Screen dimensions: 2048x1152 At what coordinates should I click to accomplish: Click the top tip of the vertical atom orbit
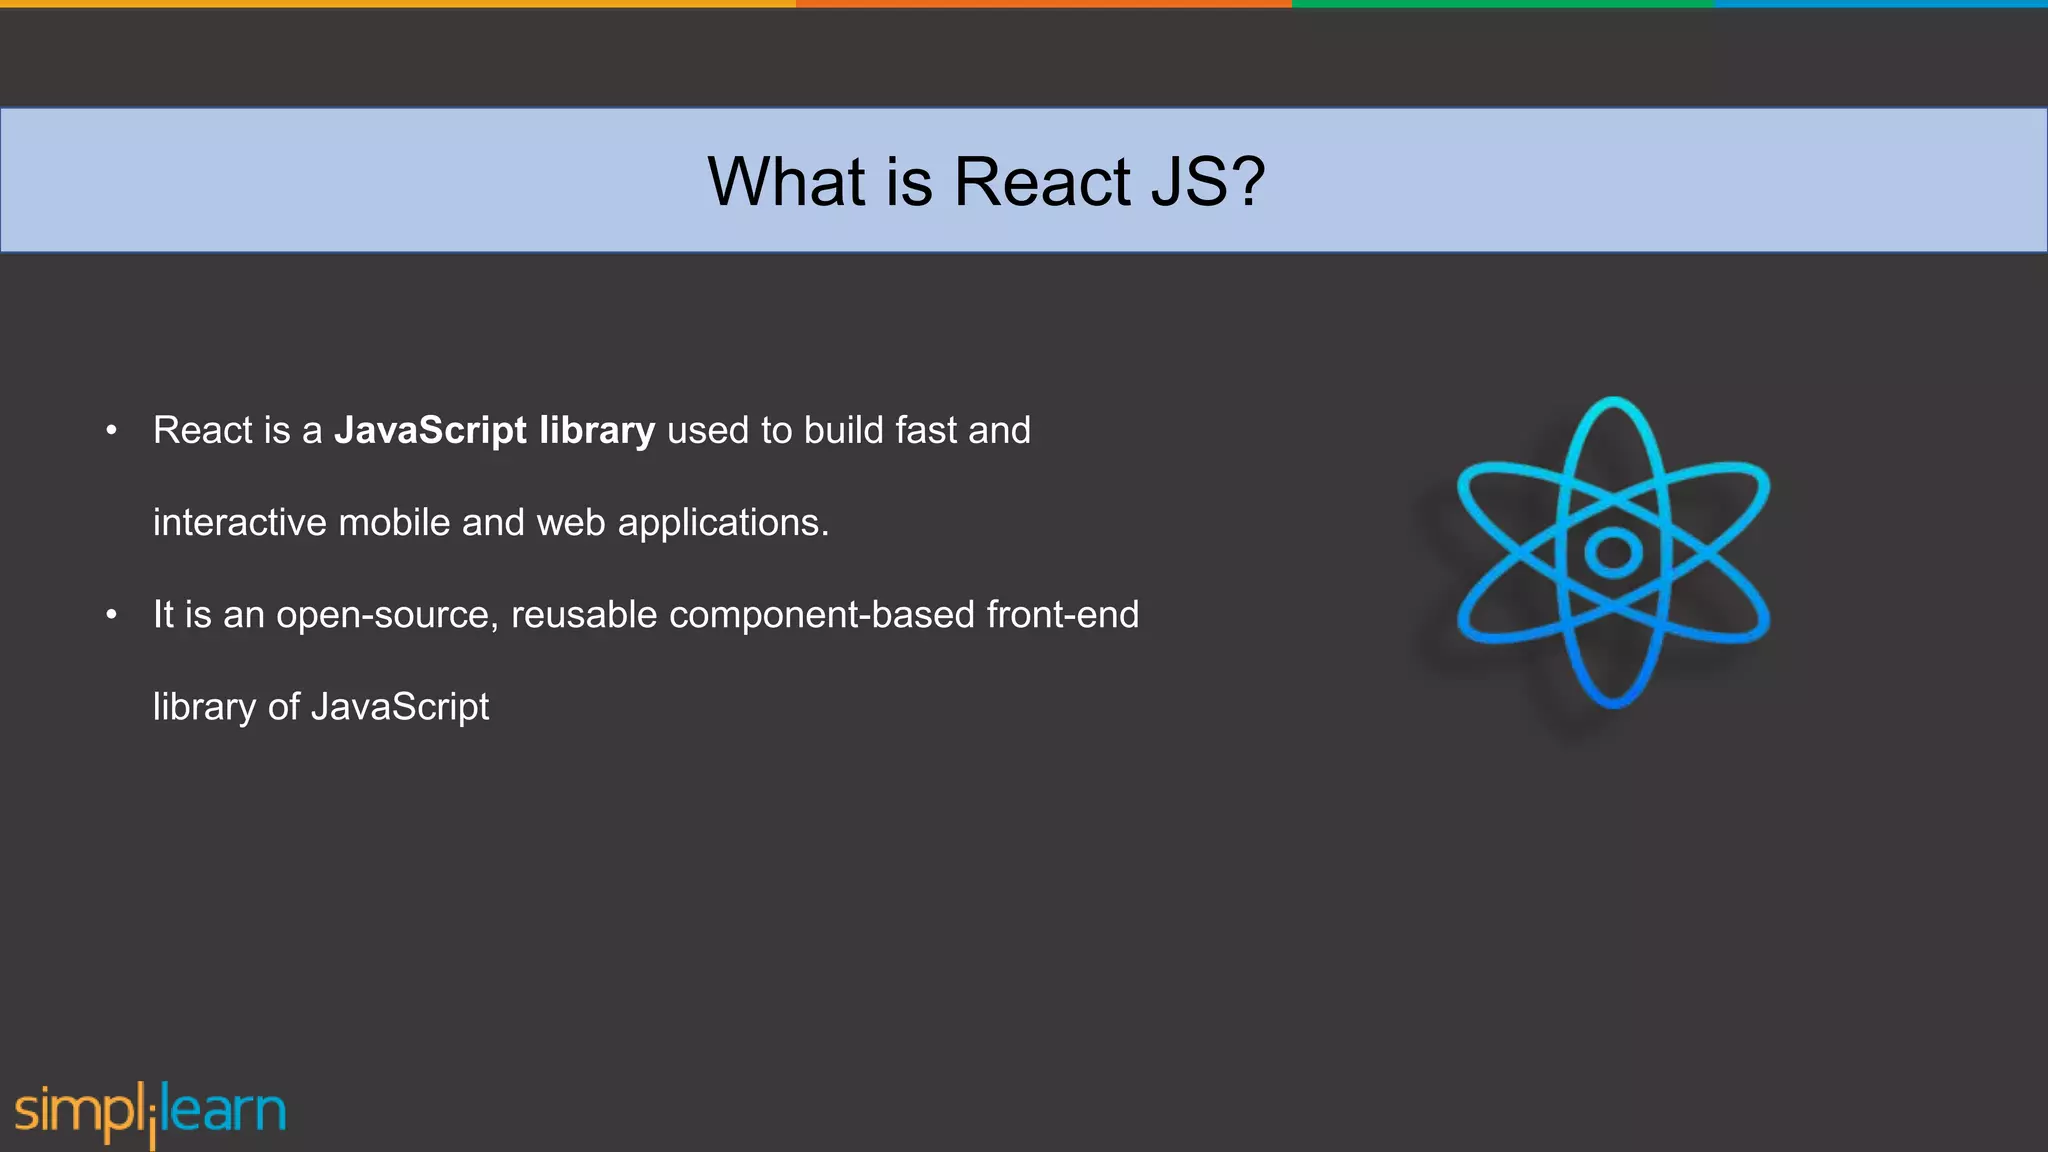(x=1613, y=402)
